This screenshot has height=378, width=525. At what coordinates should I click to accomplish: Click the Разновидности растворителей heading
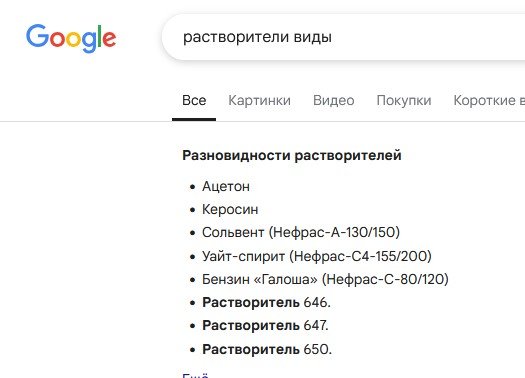(292, 155)
